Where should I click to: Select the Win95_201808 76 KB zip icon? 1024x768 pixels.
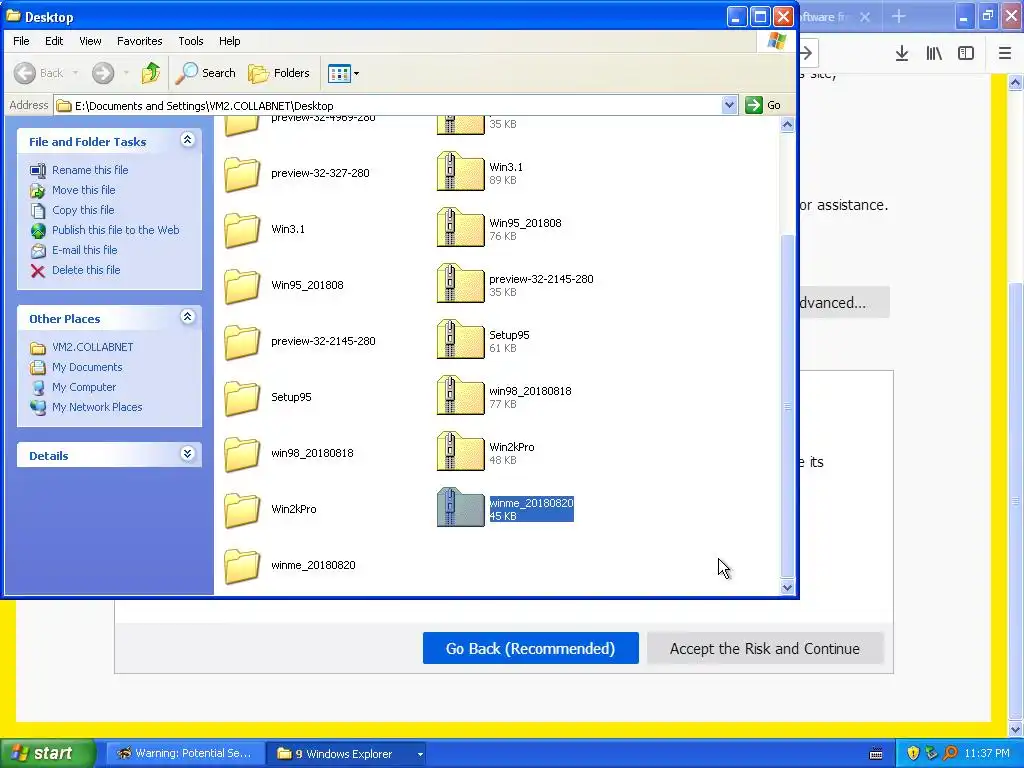pyautogui.click(x=460, y=227)
